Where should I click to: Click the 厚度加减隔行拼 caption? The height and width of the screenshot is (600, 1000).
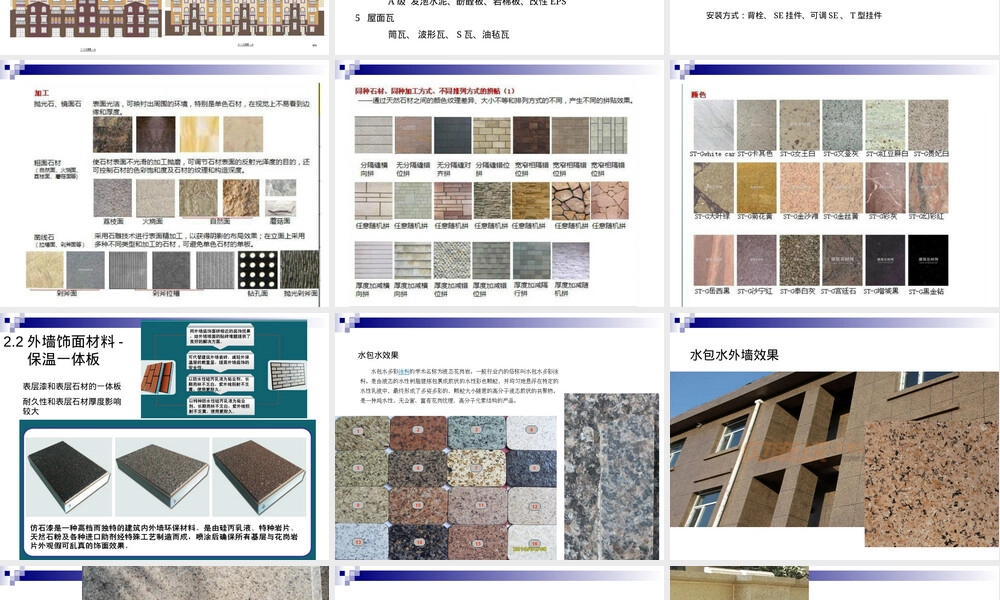pos(531,289)
